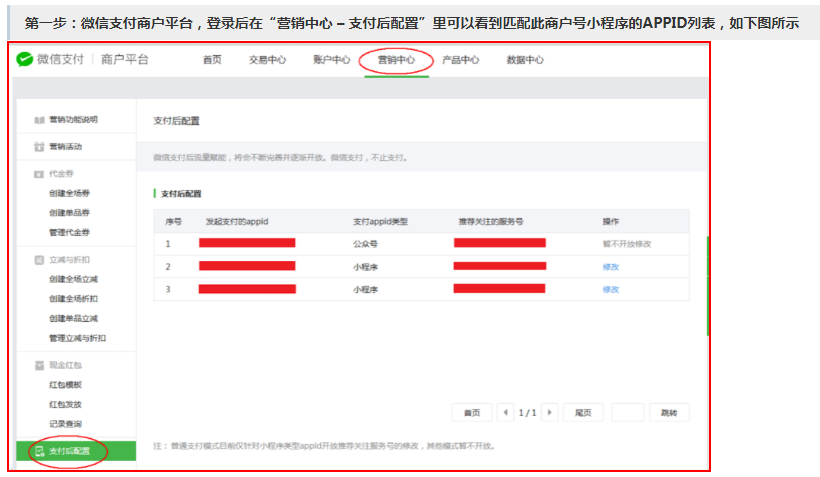Viewport: 820px width, 477px height.
Task: Click the 支付appid类型 column header
Action: [380, 222]
